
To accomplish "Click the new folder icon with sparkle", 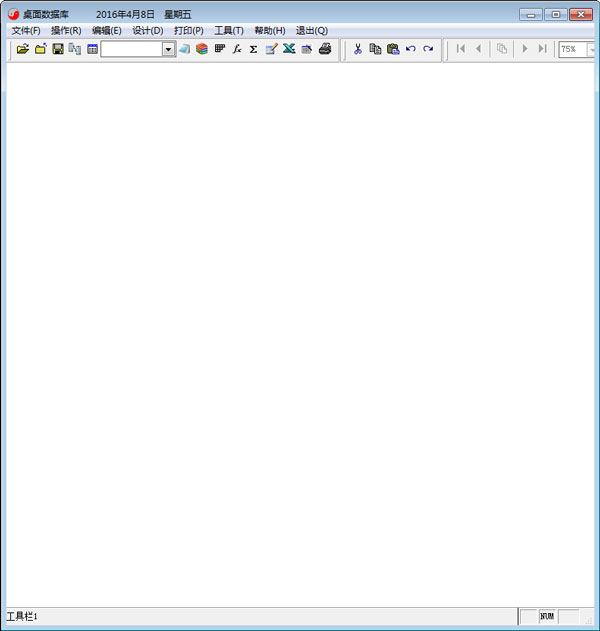I will [41, 49].
